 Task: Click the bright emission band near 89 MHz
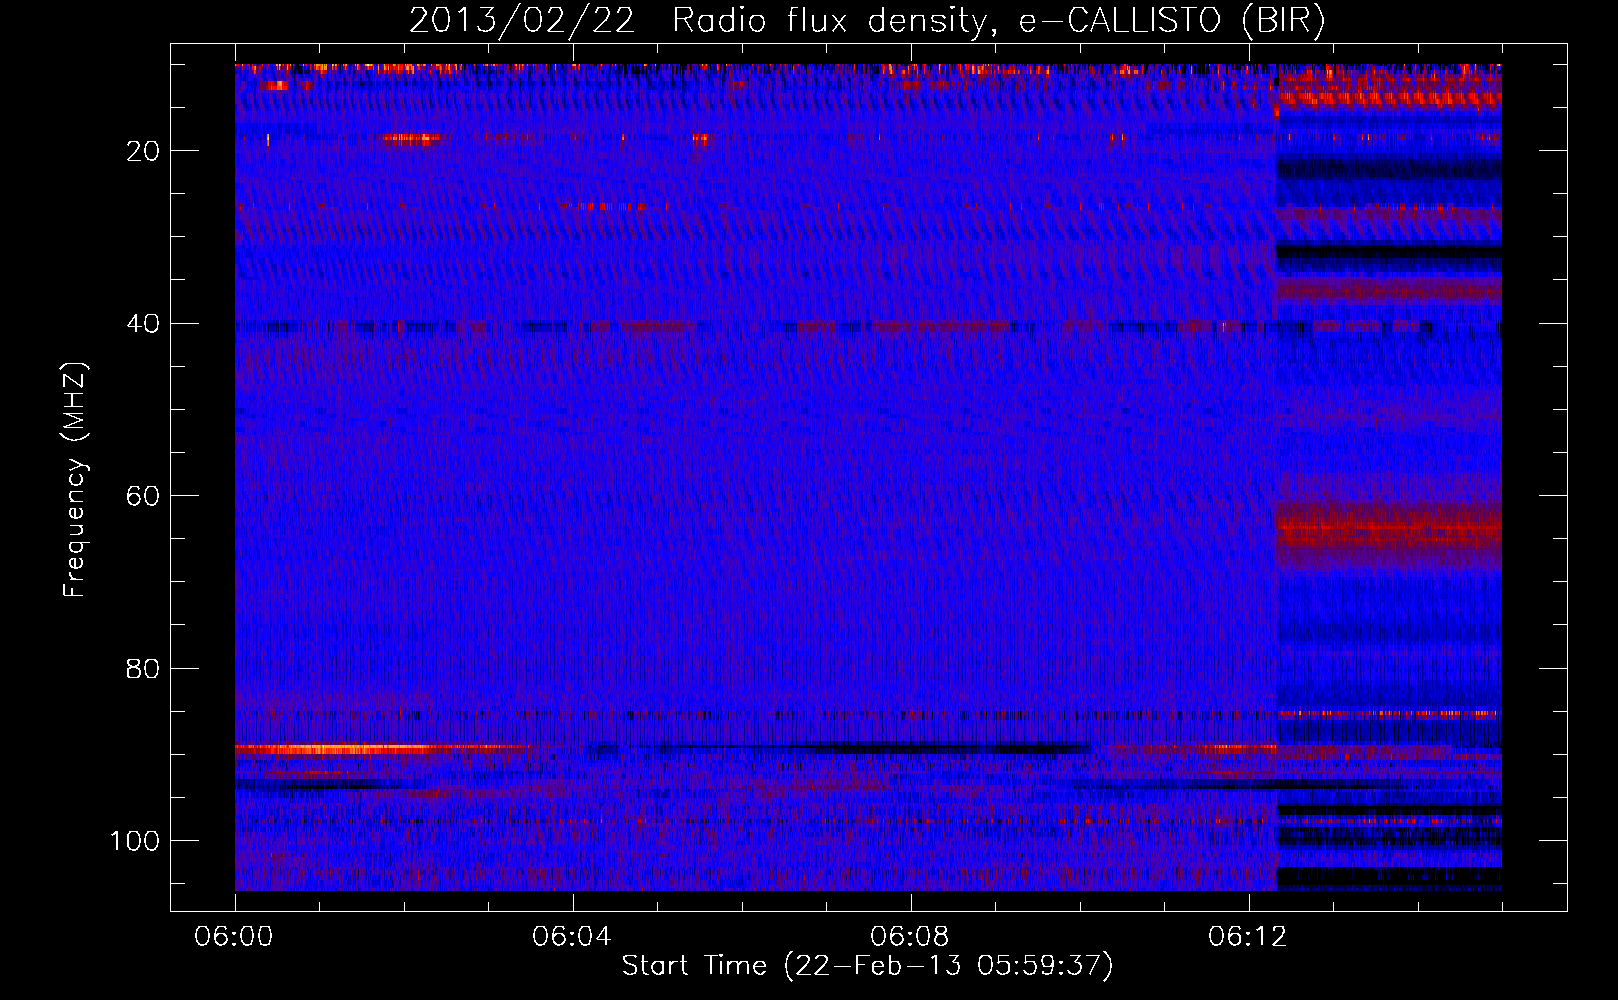380,748
